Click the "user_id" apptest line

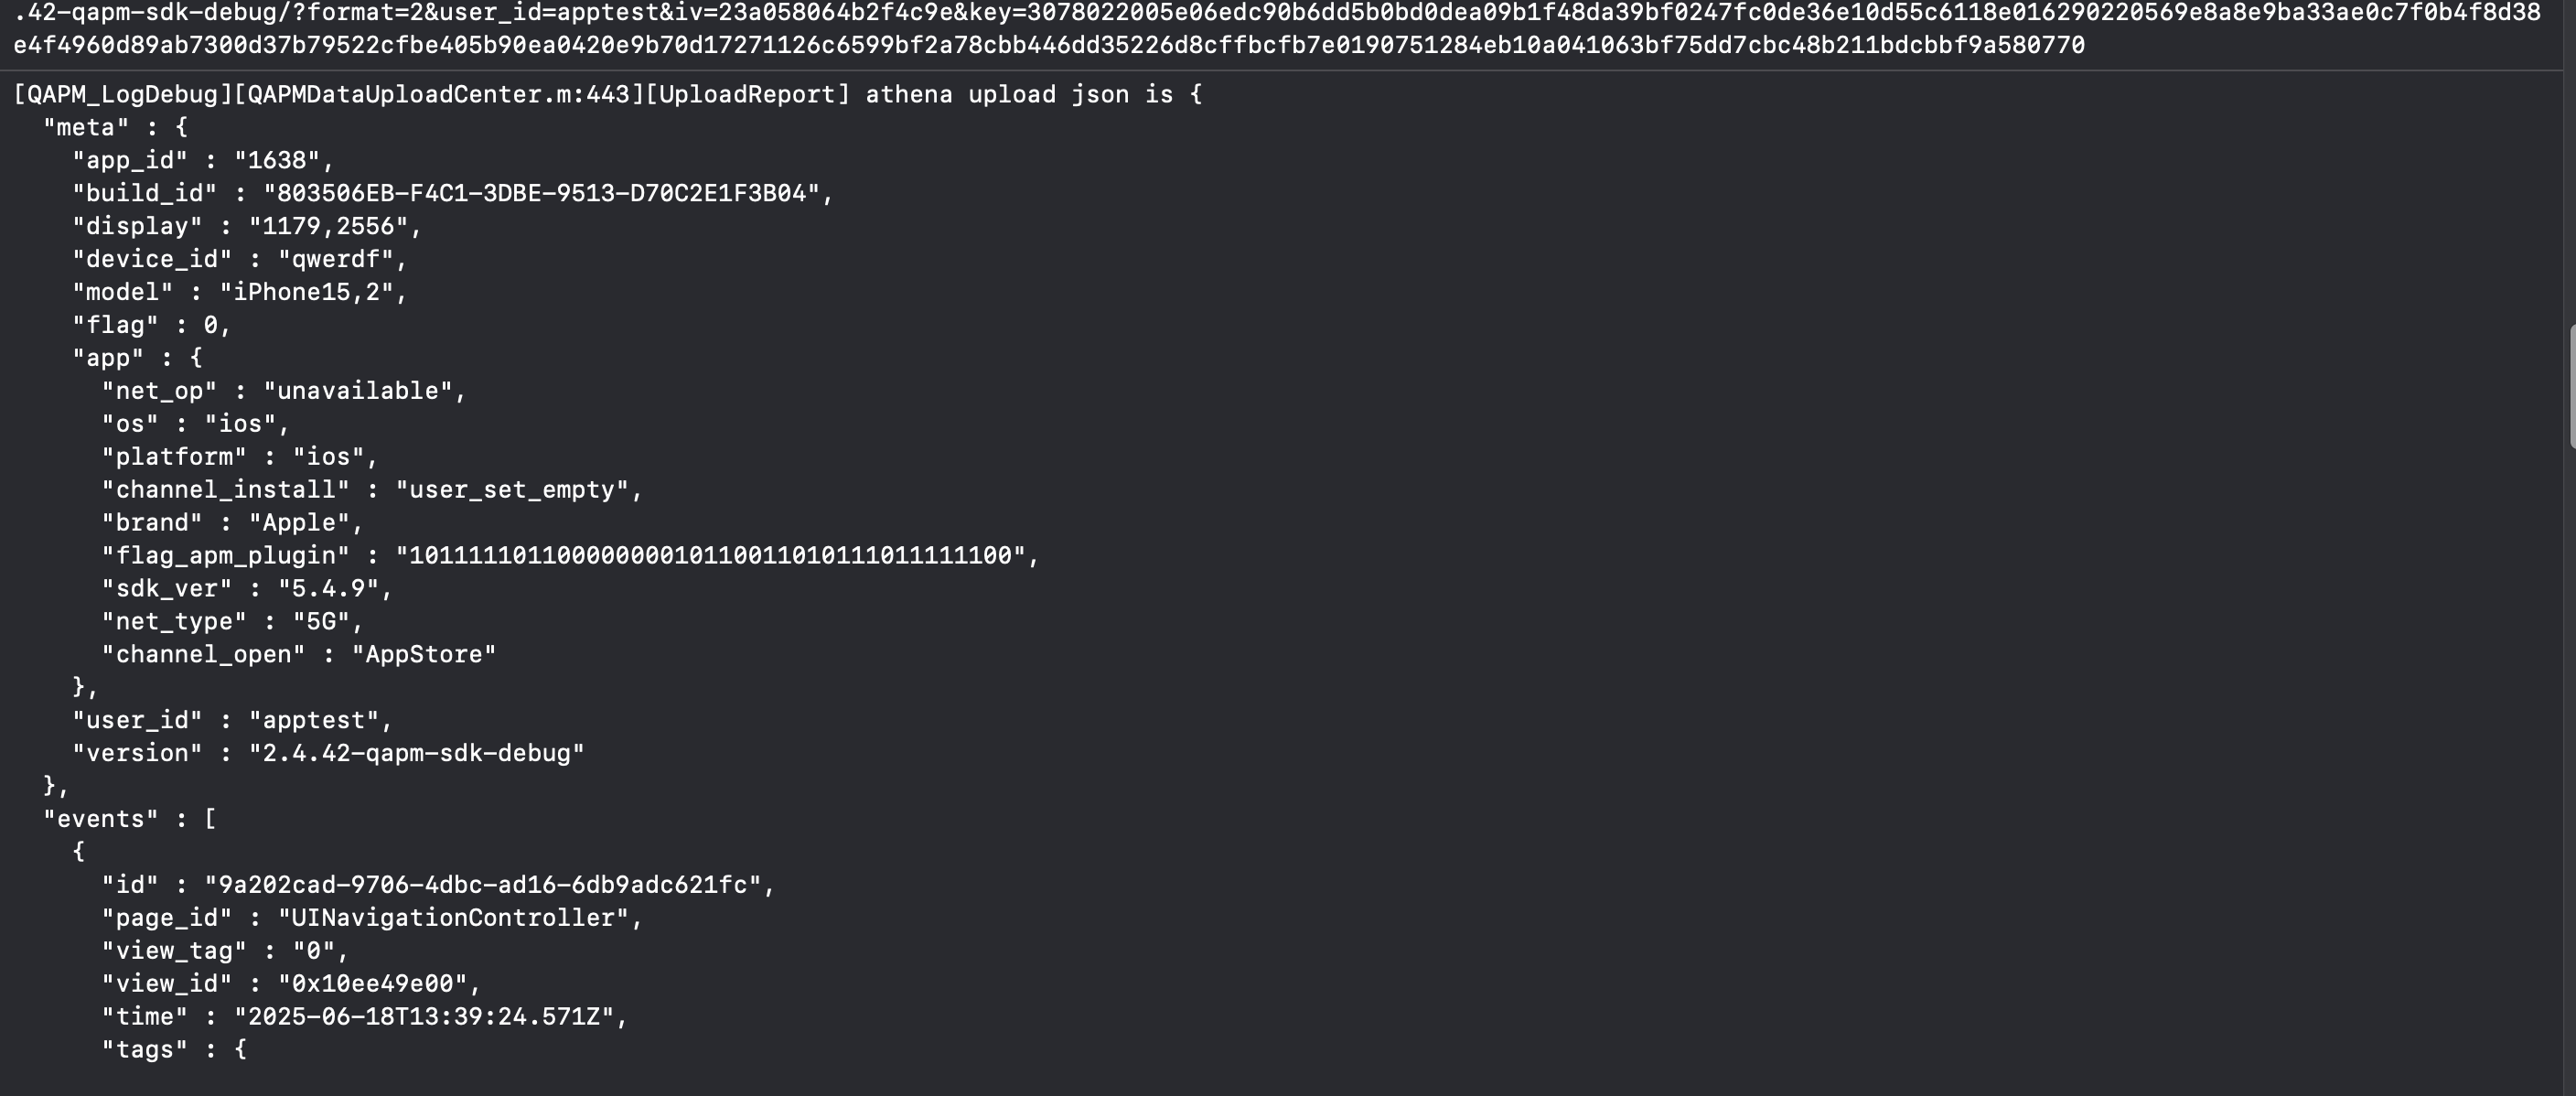[x=232, y=721]
